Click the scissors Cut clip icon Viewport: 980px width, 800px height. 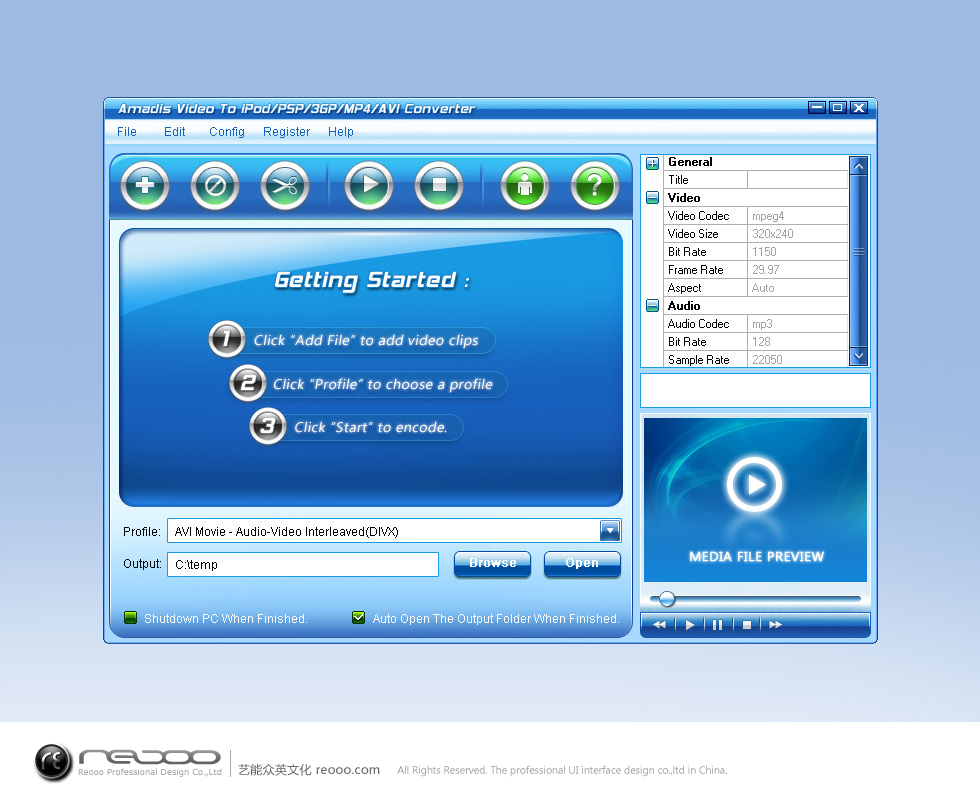coord(285,186)
